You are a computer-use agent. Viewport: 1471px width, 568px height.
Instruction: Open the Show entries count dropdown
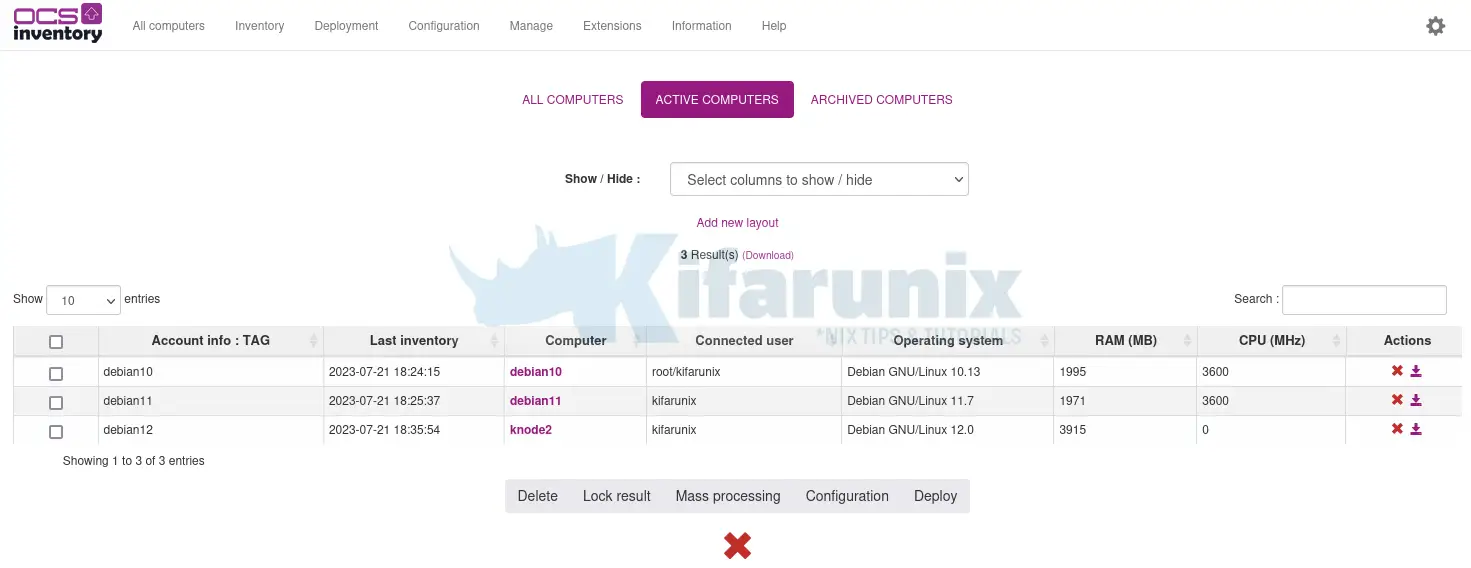[83, 300]
